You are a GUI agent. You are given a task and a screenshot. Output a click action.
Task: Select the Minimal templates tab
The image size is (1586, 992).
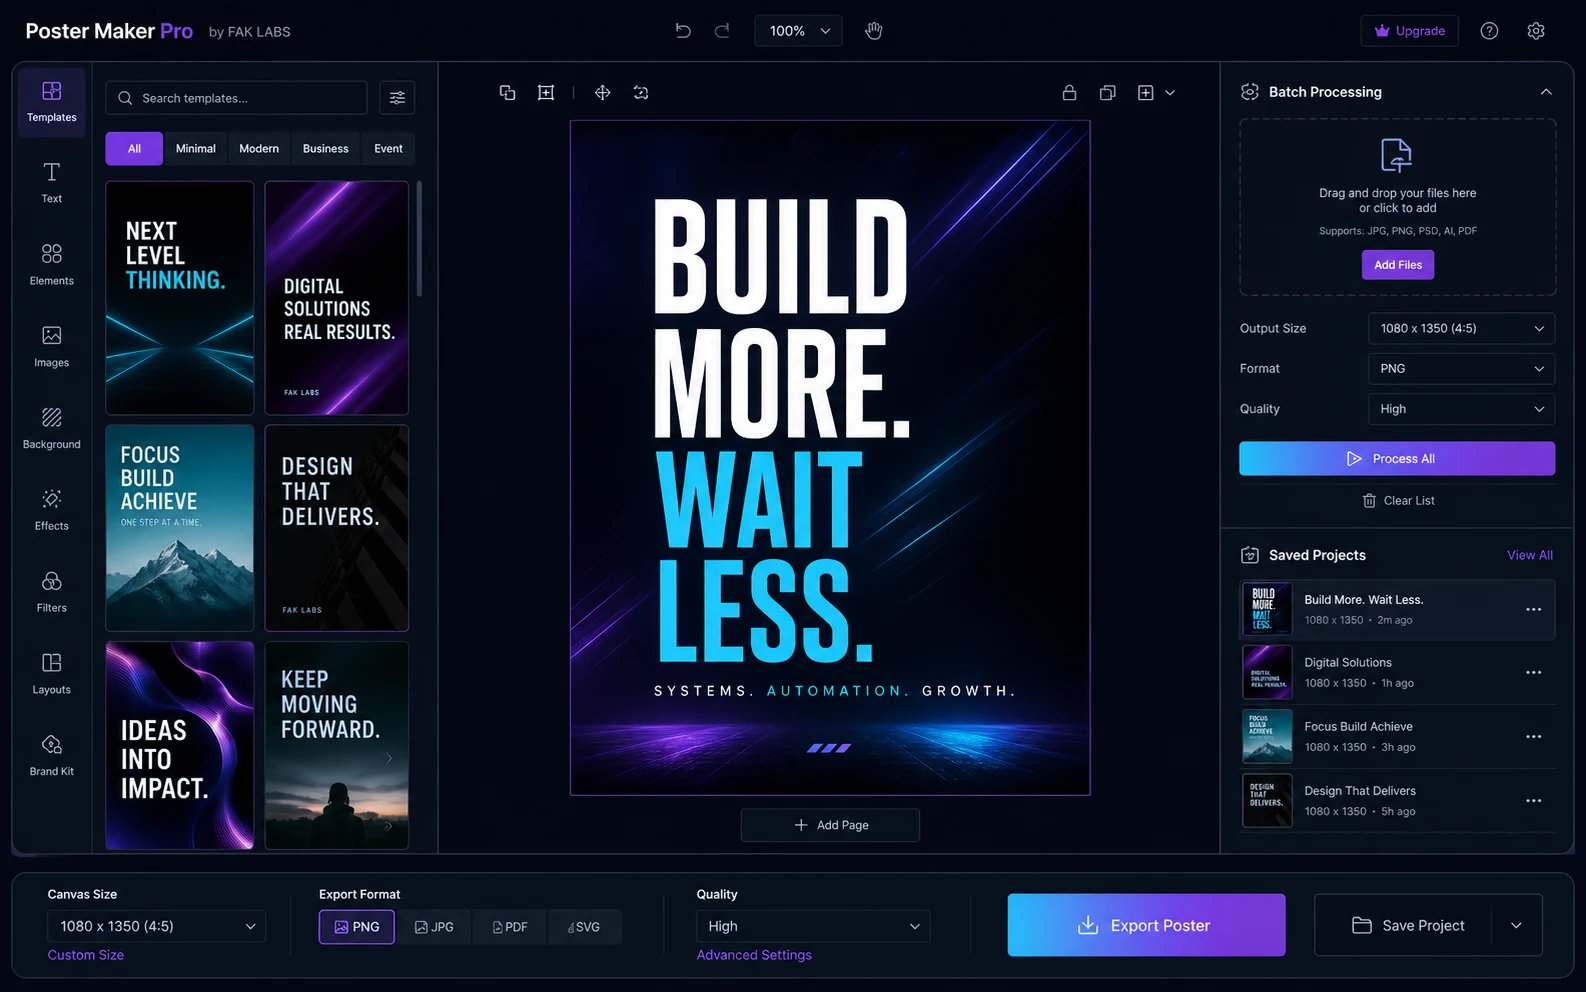pos(196,149)
